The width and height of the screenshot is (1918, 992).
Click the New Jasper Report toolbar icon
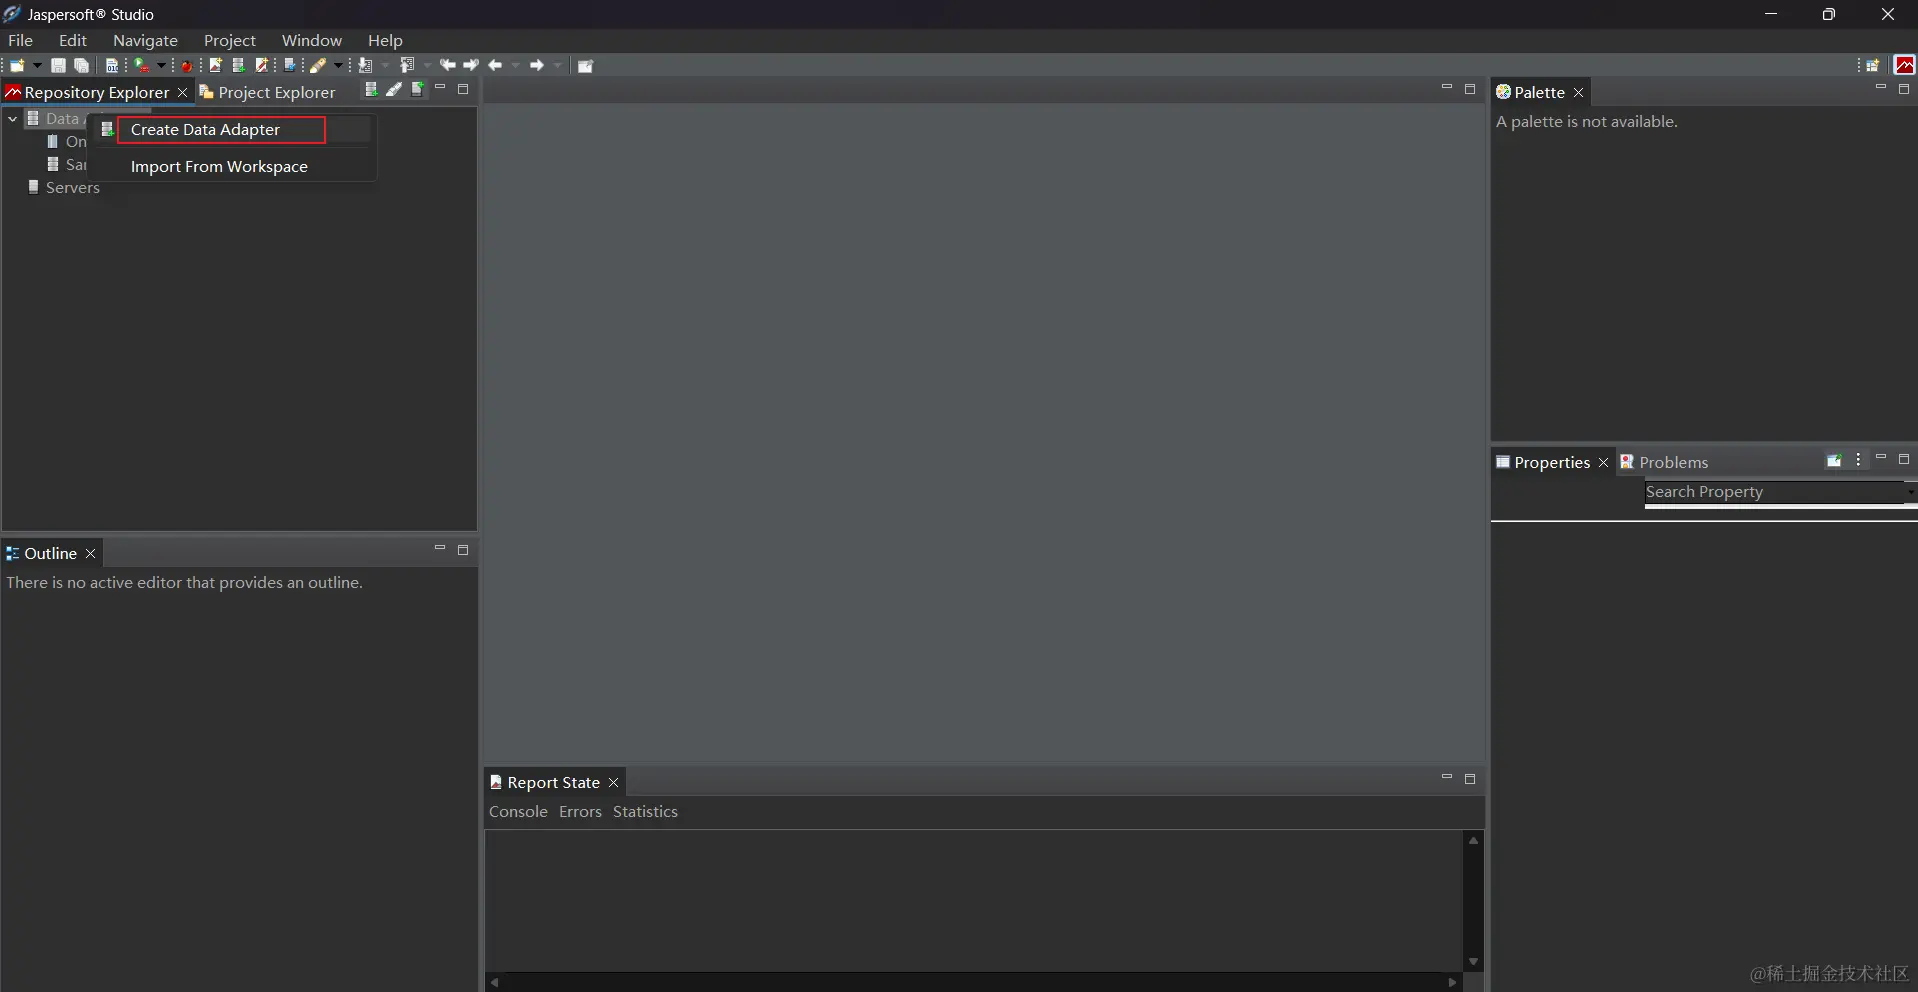pyautogui.click(x=215, y=65)
